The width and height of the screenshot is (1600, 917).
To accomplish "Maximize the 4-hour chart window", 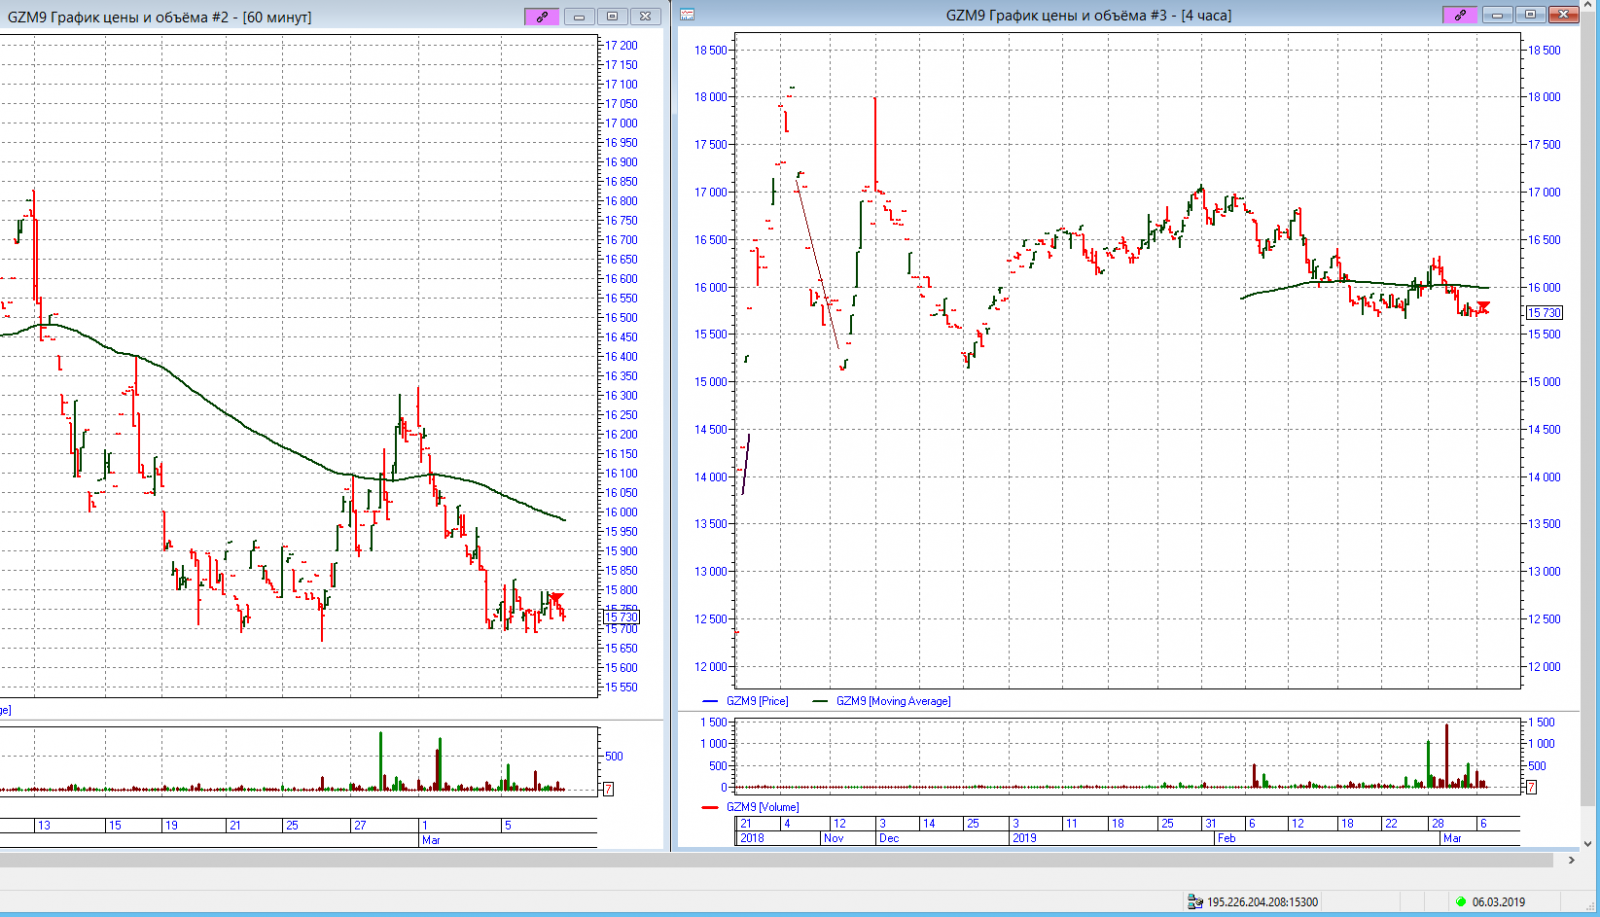I will pos(1529,15).
